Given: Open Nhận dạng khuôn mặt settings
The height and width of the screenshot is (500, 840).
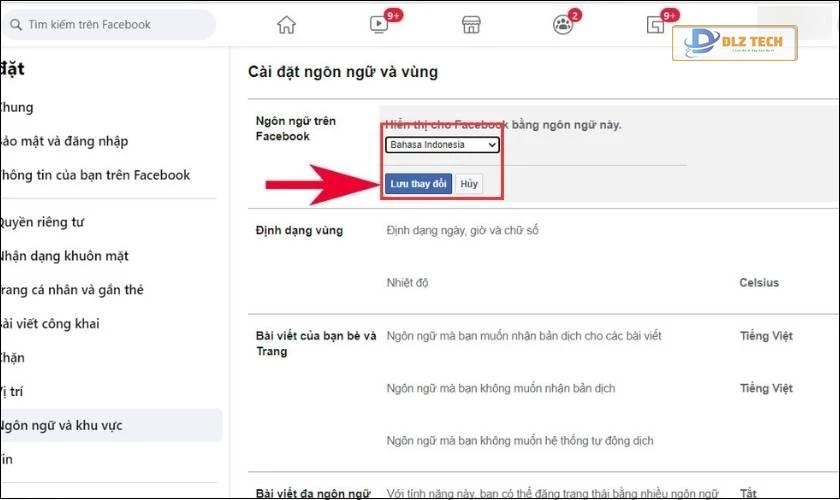Looking at the screenshot, I should [64, 256].
